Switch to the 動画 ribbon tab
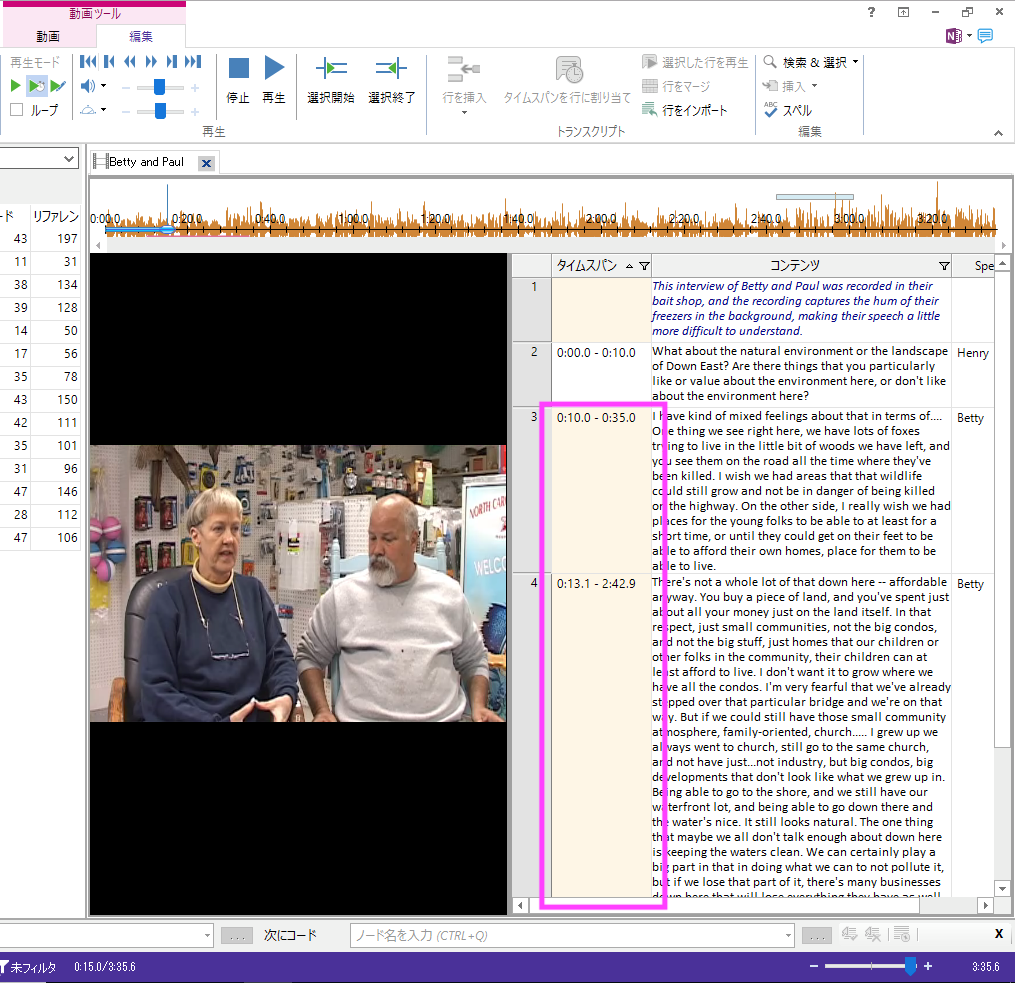 point(48,36)
